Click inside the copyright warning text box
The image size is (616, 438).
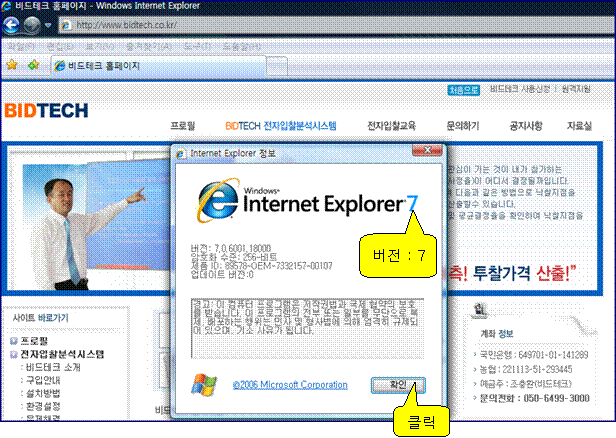(x=307, y=328)
